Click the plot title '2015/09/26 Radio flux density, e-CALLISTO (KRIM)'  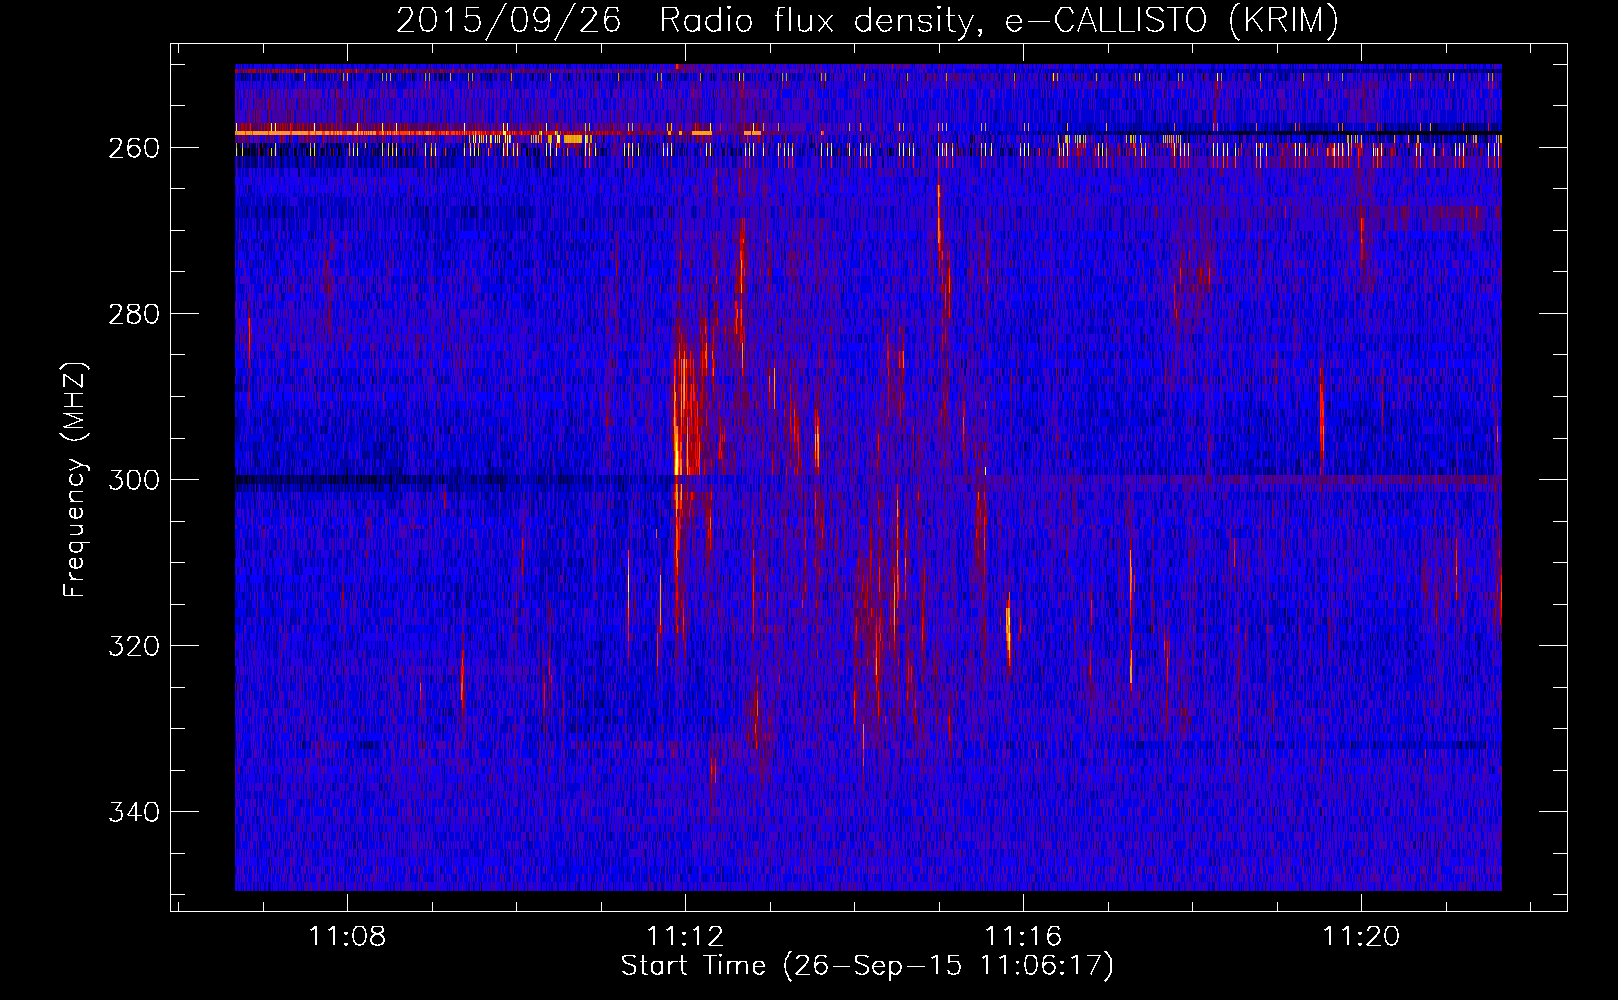[x=867, y=20]
